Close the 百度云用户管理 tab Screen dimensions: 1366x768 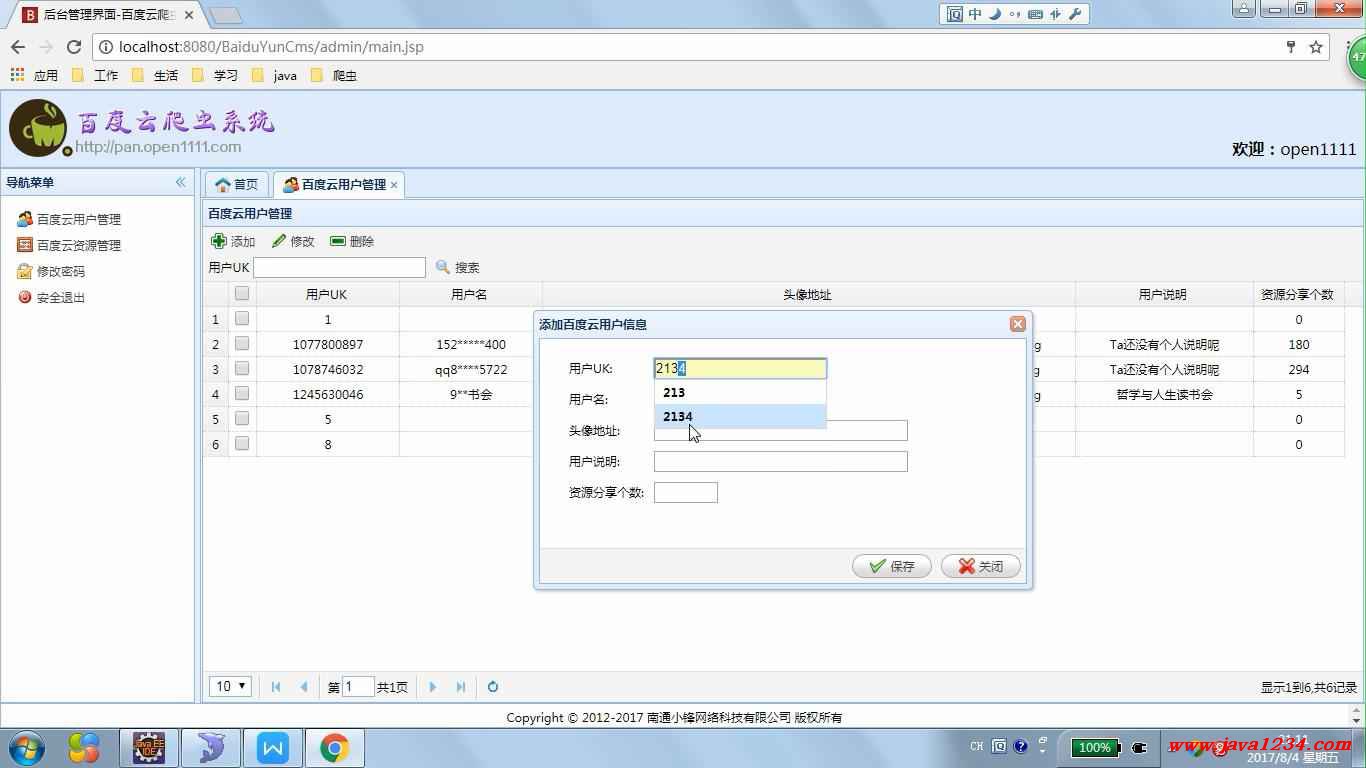394,185
